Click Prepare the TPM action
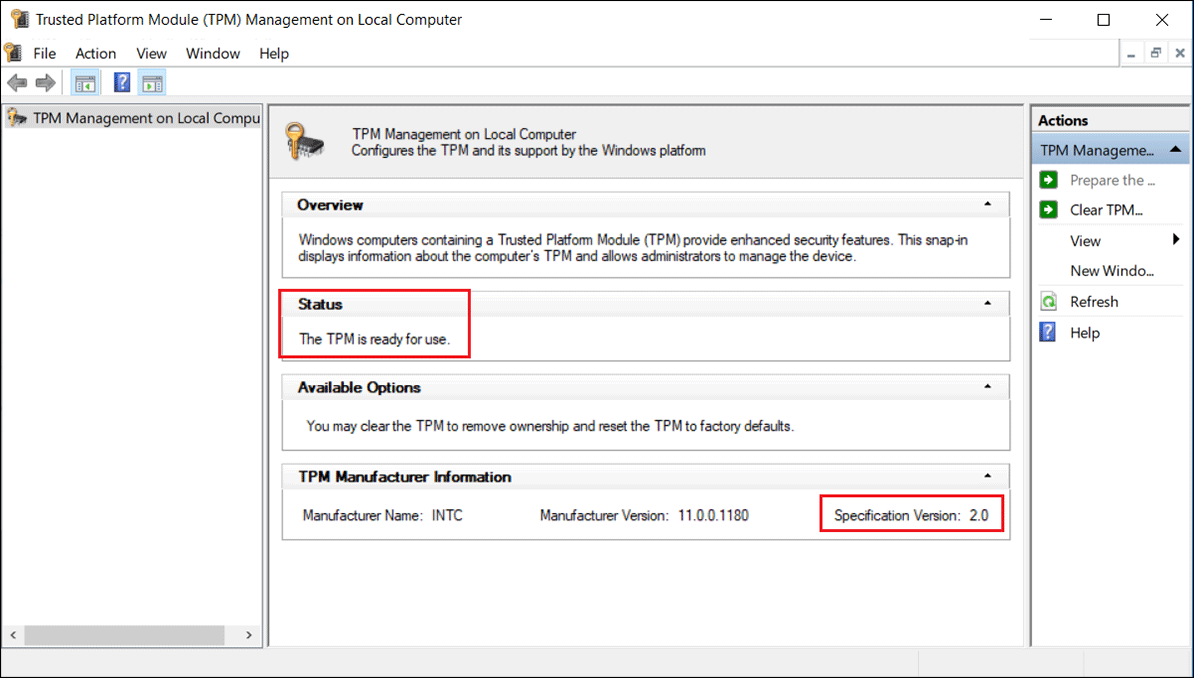Image resolution: width=1194 pixels, height=678 pixels. (x=1113, y=181)
